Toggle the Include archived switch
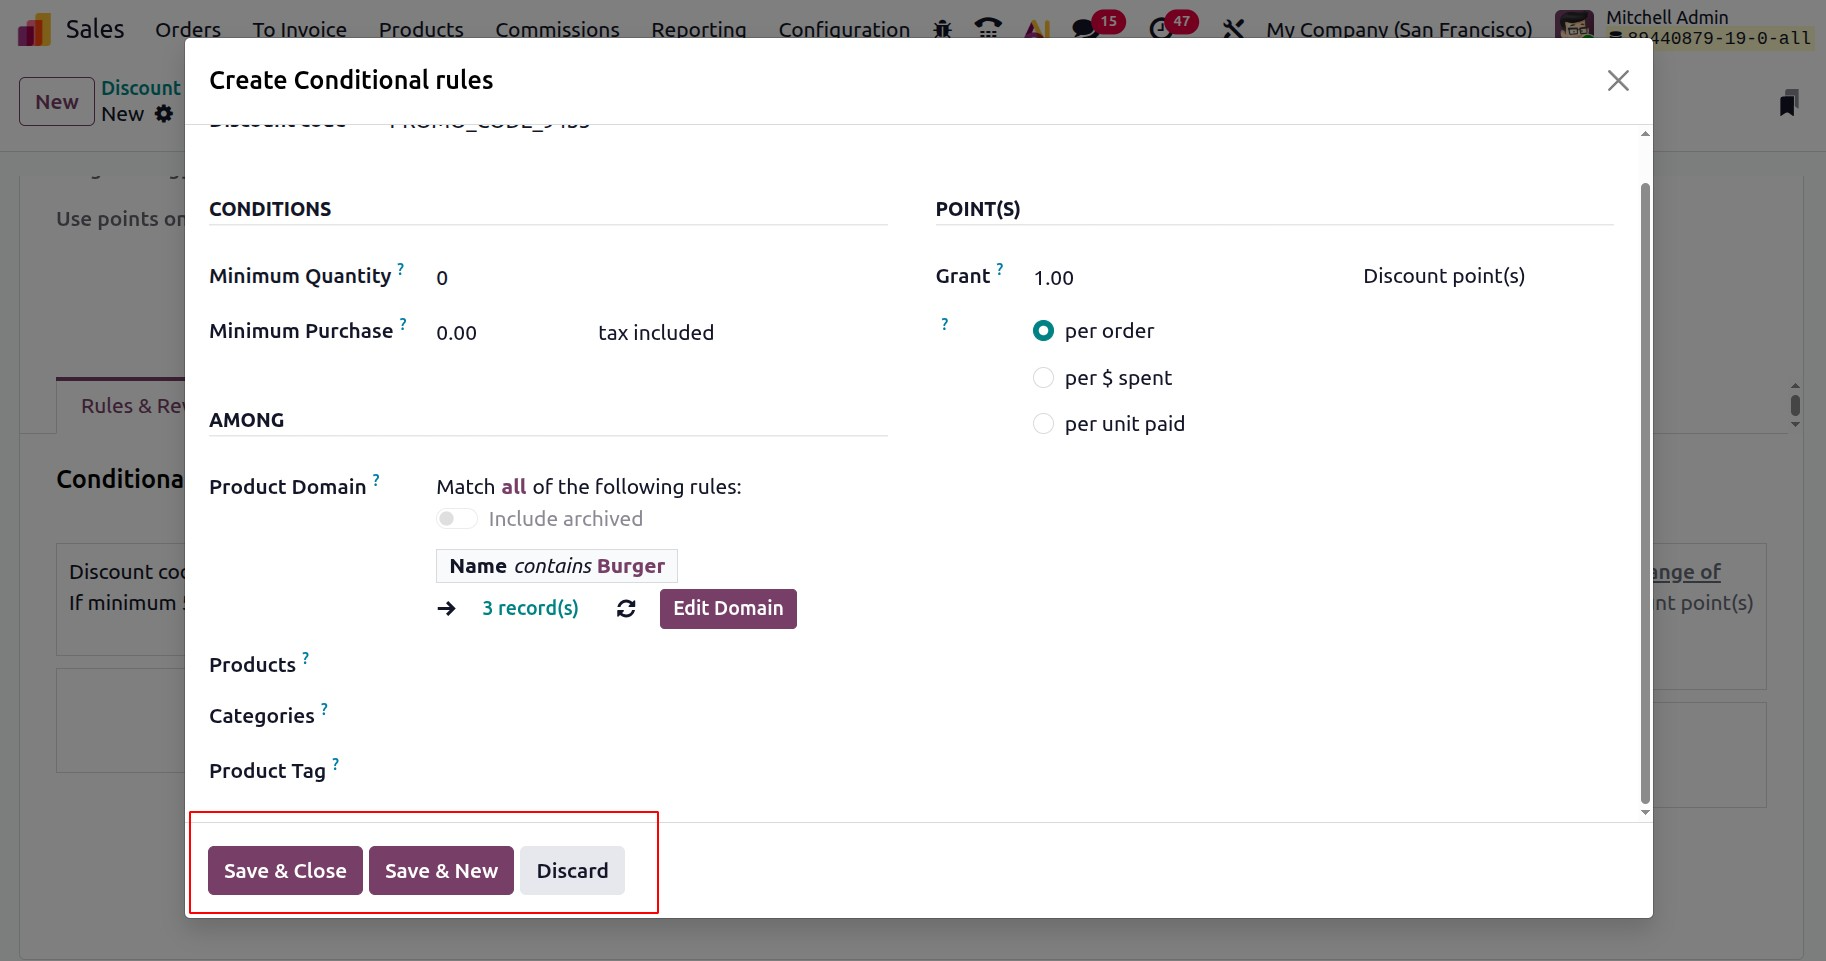 pyautogui.click(x=456, y=519)
